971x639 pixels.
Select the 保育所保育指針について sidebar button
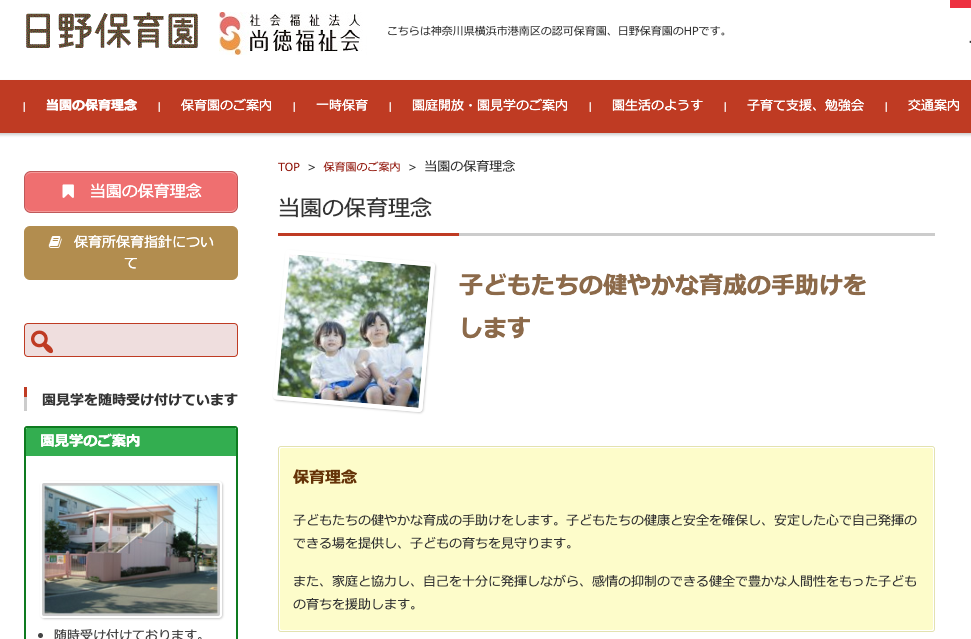tap(131, 253)
